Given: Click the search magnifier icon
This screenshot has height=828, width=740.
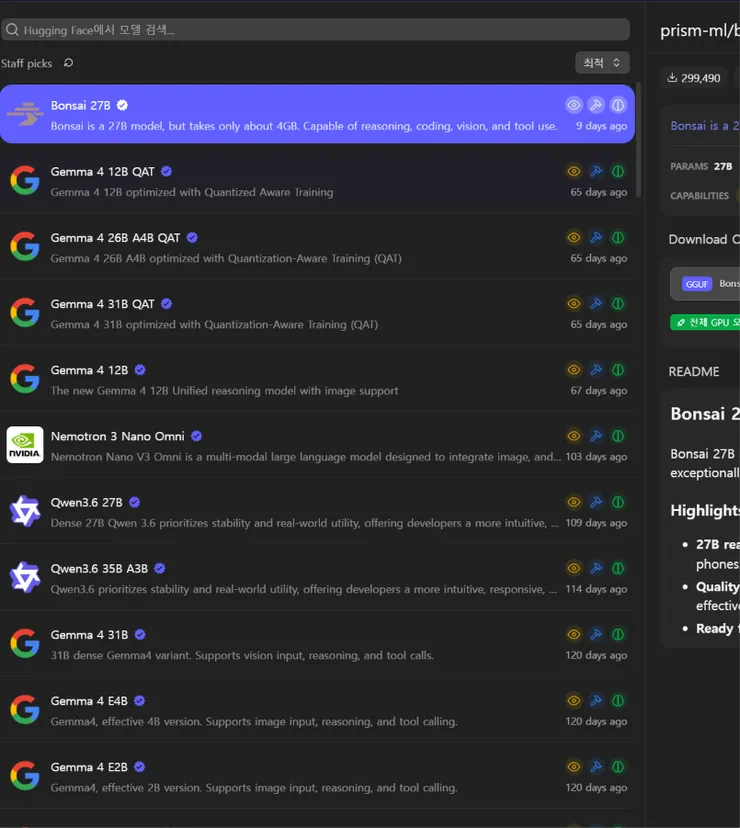Looking at the screenshot, I should [x=12, y=30].
